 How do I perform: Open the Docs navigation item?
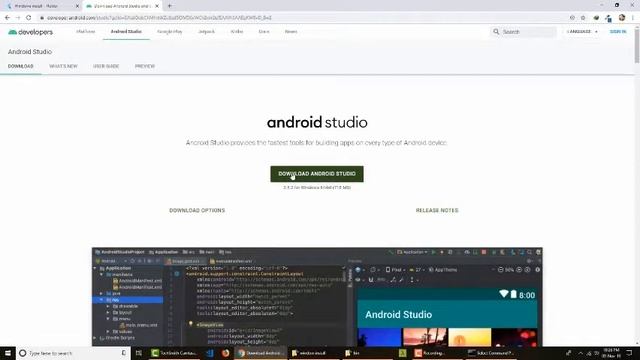pyautogui.click(x=264, y=31)
